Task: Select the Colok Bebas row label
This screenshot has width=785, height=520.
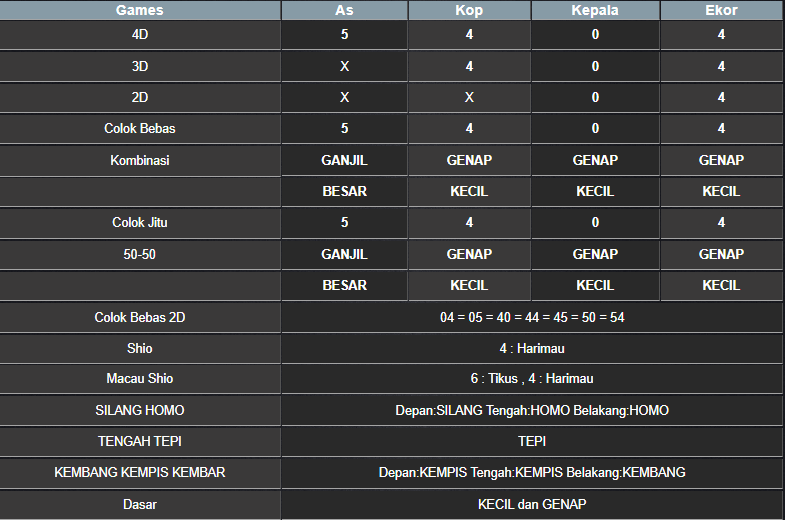Action: (140, 129)
